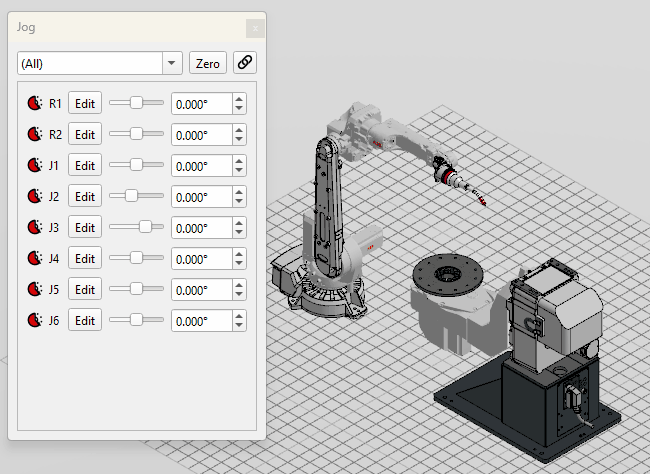Click the R1 joint rotation icon

[x=35, y=103]
